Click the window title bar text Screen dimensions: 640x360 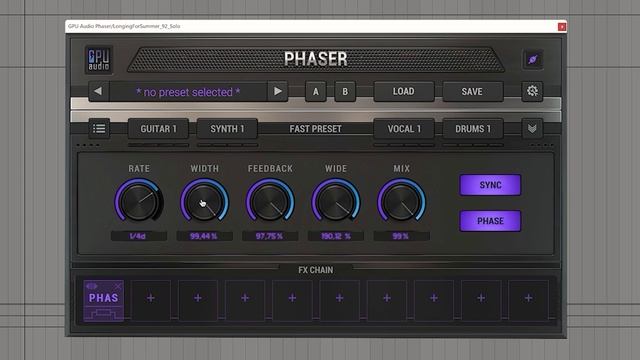(x=124, y=26)
